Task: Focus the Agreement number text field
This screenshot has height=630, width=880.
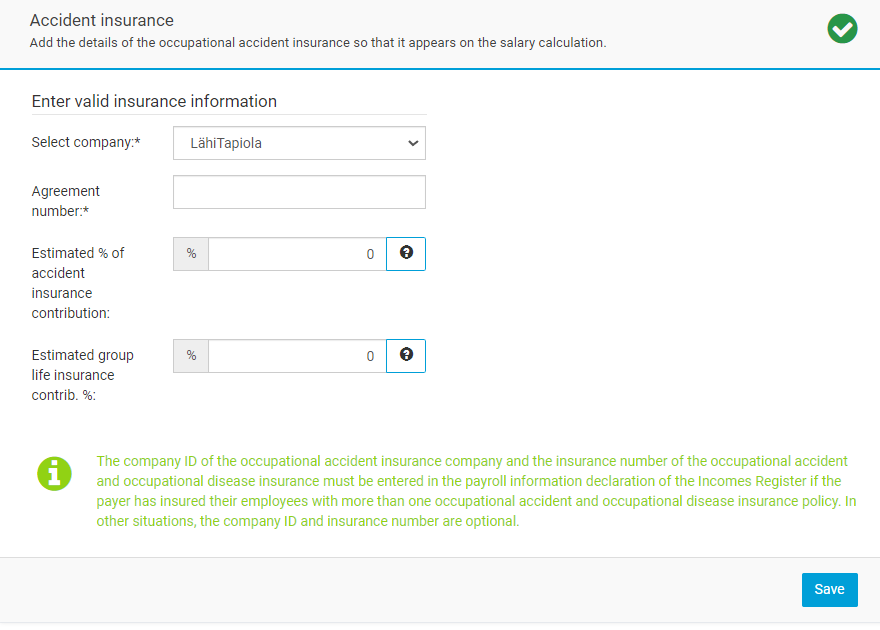Action: click(299, 192)
